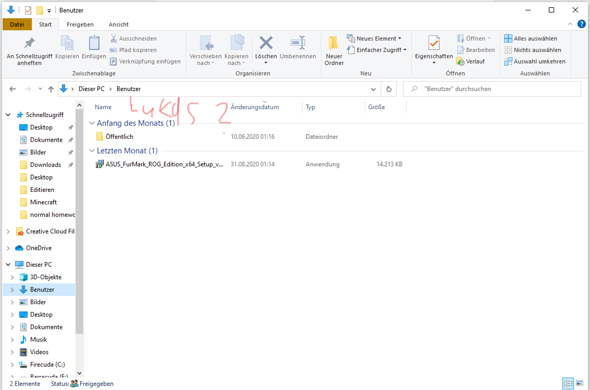Select Benutzer in navigation tree
Viewport: 590px width, 390px height.
point(42,289)
